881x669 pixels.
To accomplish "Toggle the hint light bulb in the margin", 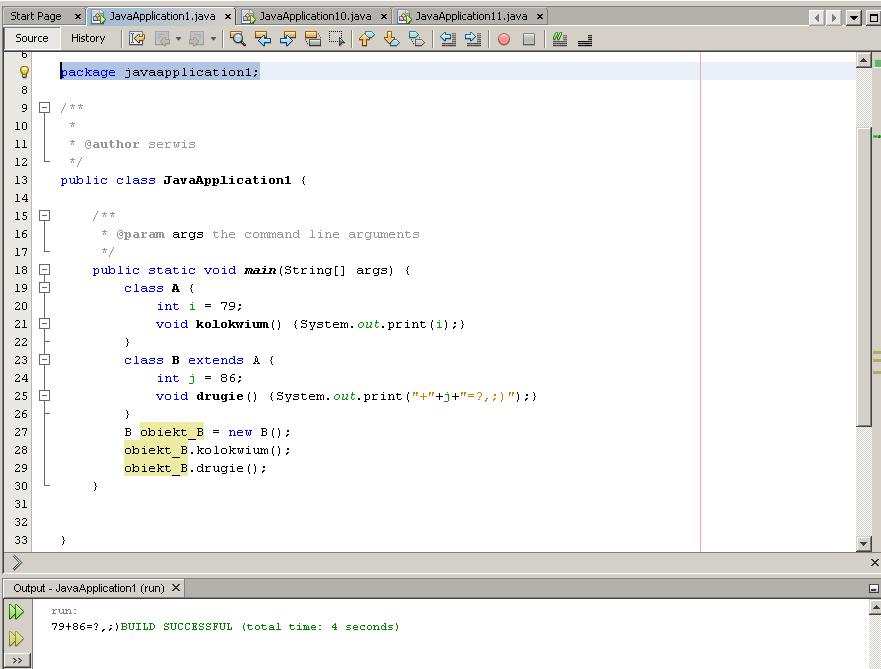I will coord(23,72).
